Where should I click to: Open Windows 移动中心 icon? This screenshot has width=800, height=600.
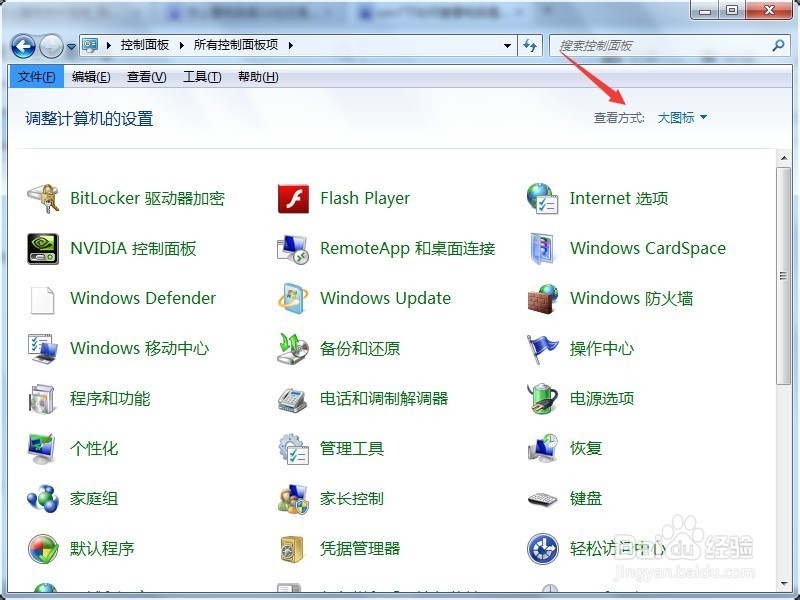pos(43,348)
